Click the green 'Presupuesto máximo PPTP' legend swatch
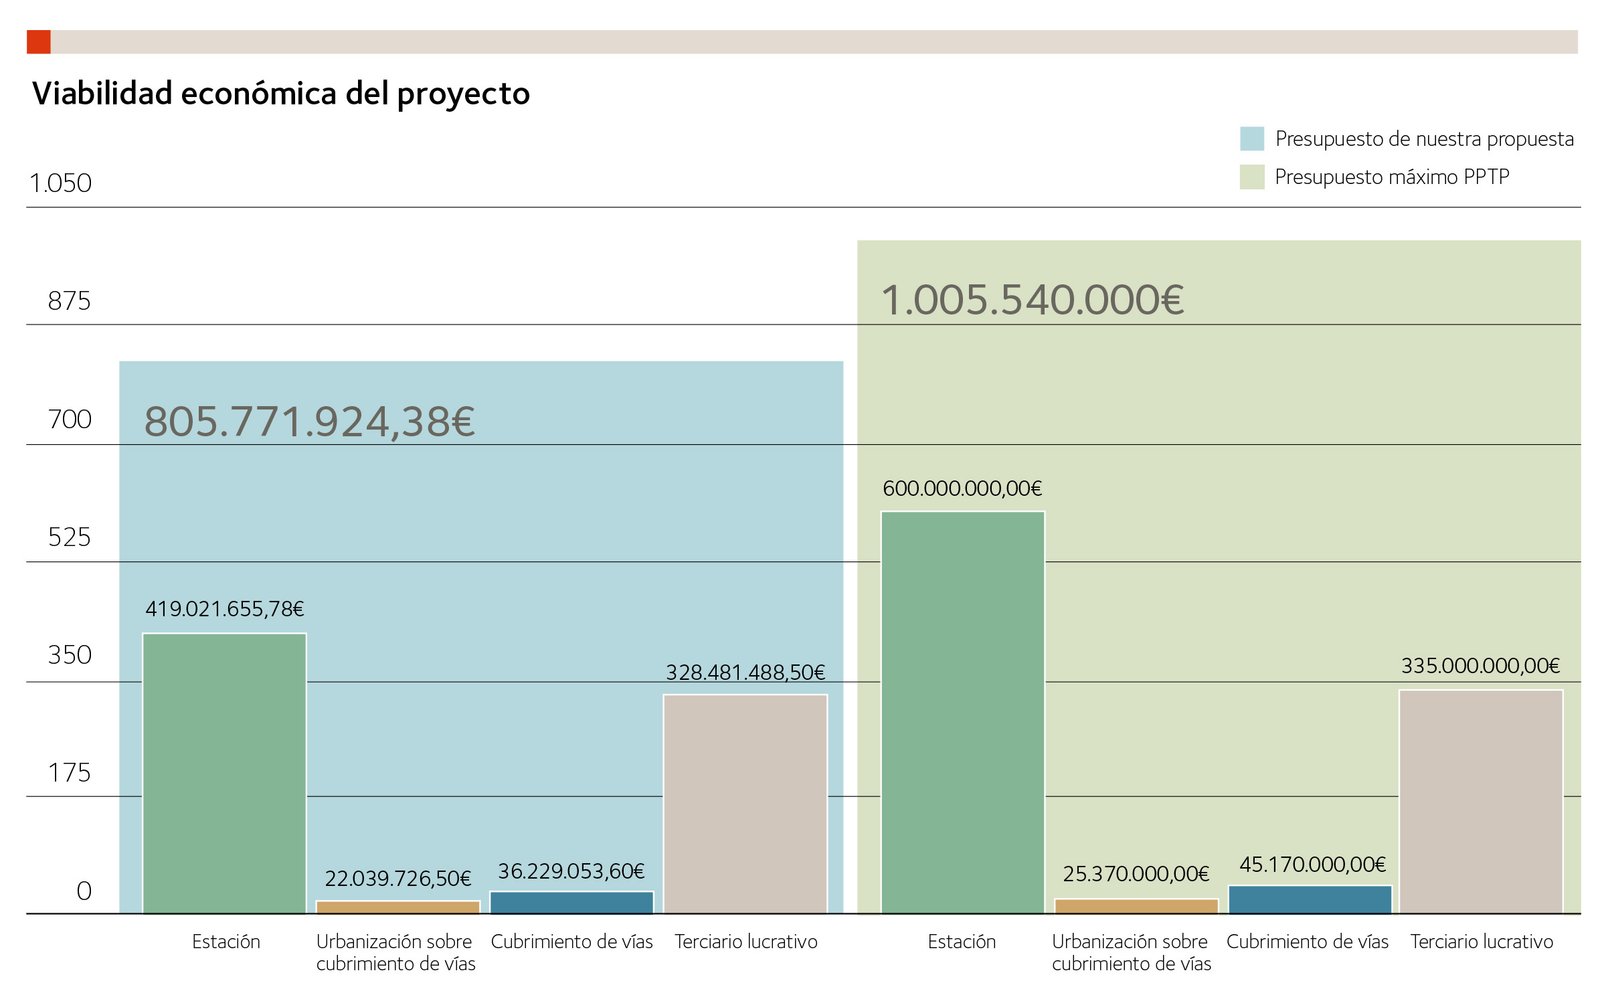1600x995 pixels. (x=1251, y=177)
